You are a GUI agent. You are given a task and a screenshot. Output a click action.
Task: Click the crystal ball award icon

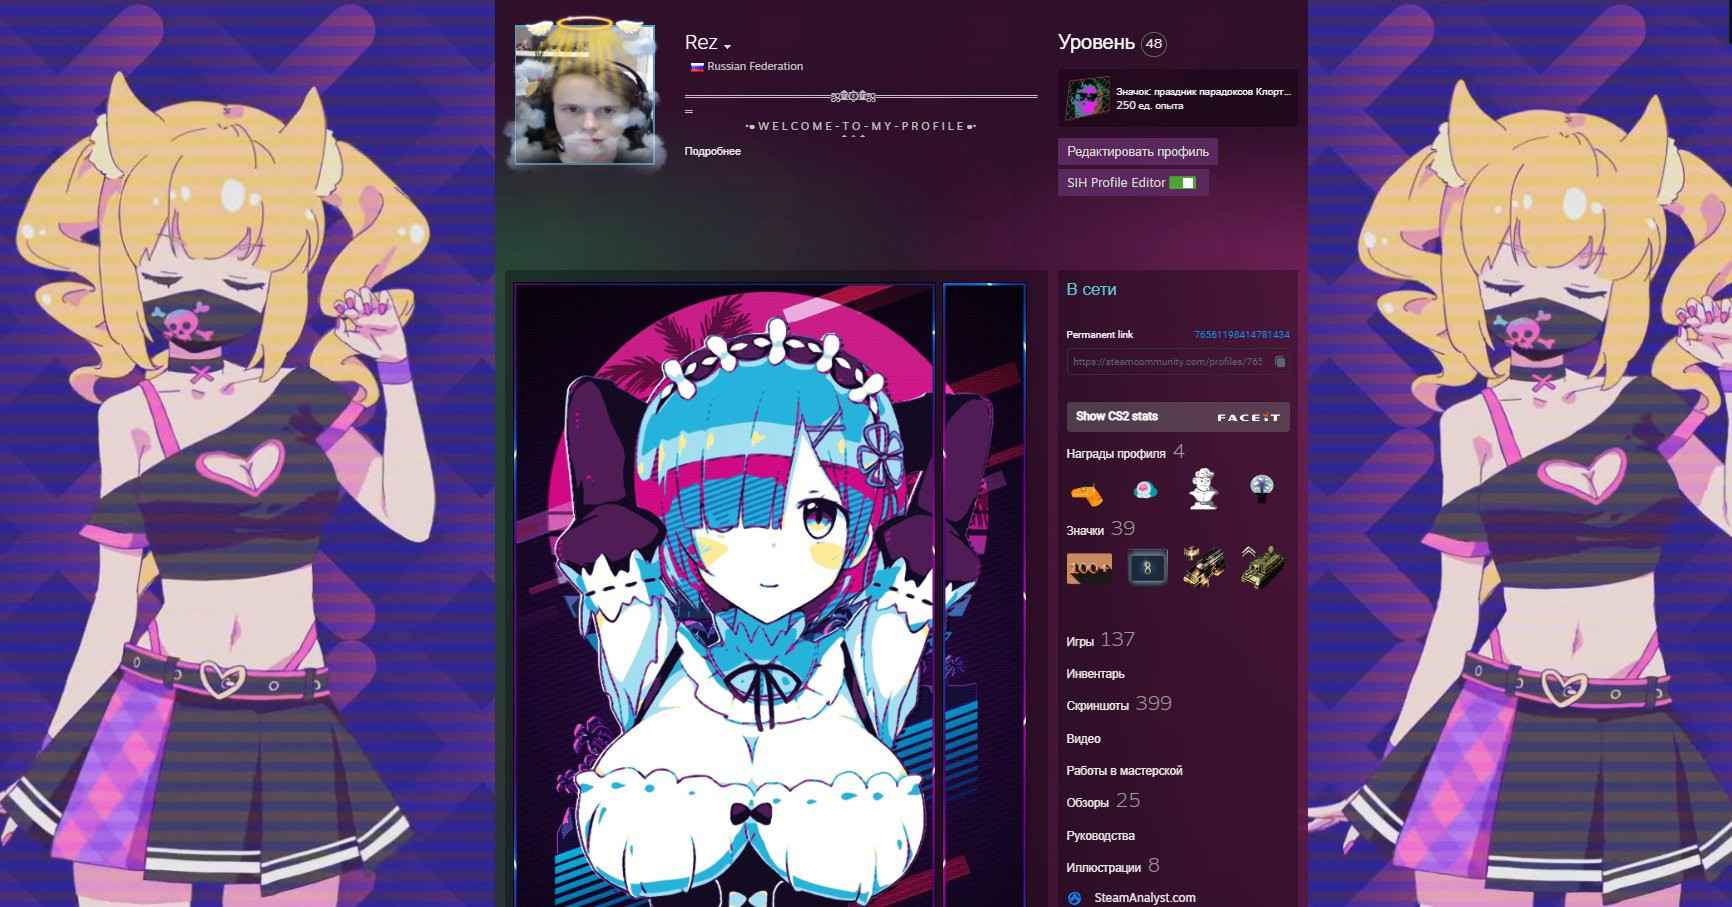pyautogui.click(x=1262, y=487)
